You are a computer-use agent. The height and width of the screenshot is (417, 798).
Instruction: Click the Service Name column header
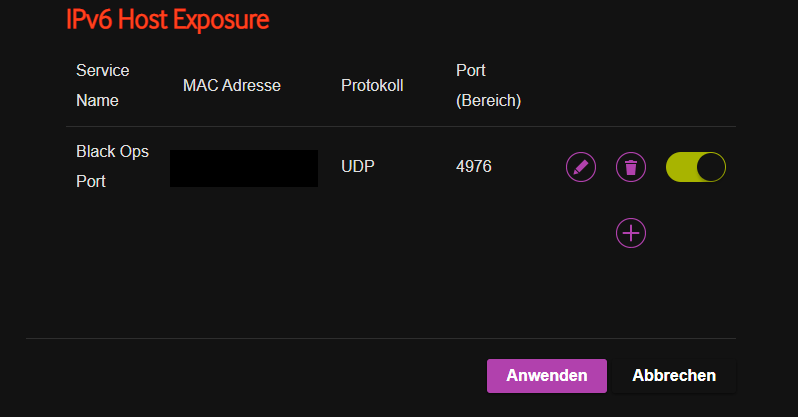tap(102, 85)
